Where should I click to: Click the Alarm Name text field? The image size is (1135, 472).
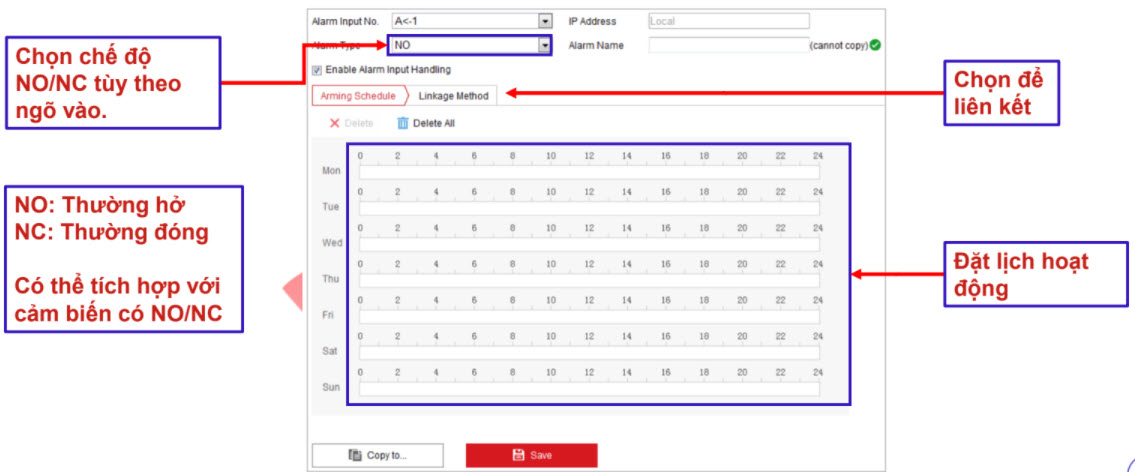tap(727, 45)
